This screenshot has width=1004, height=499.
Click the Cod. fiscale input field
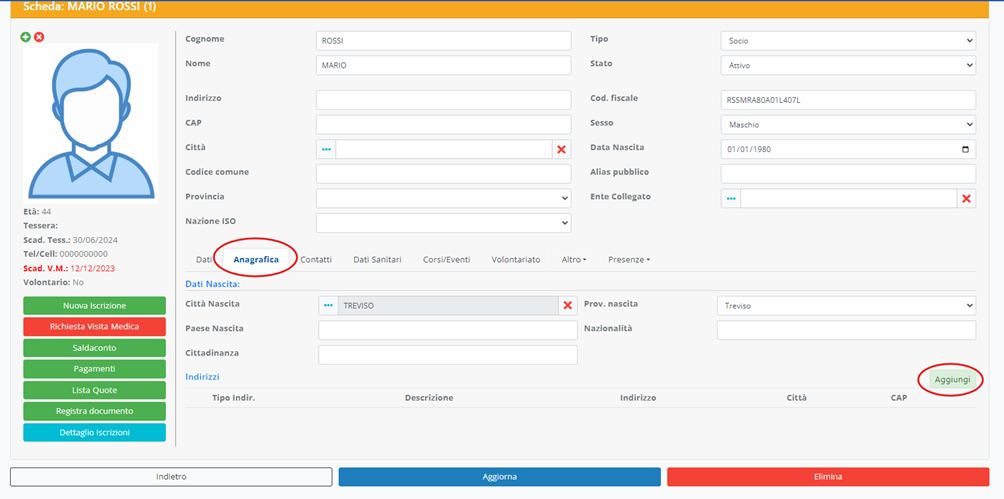[847, 100]
